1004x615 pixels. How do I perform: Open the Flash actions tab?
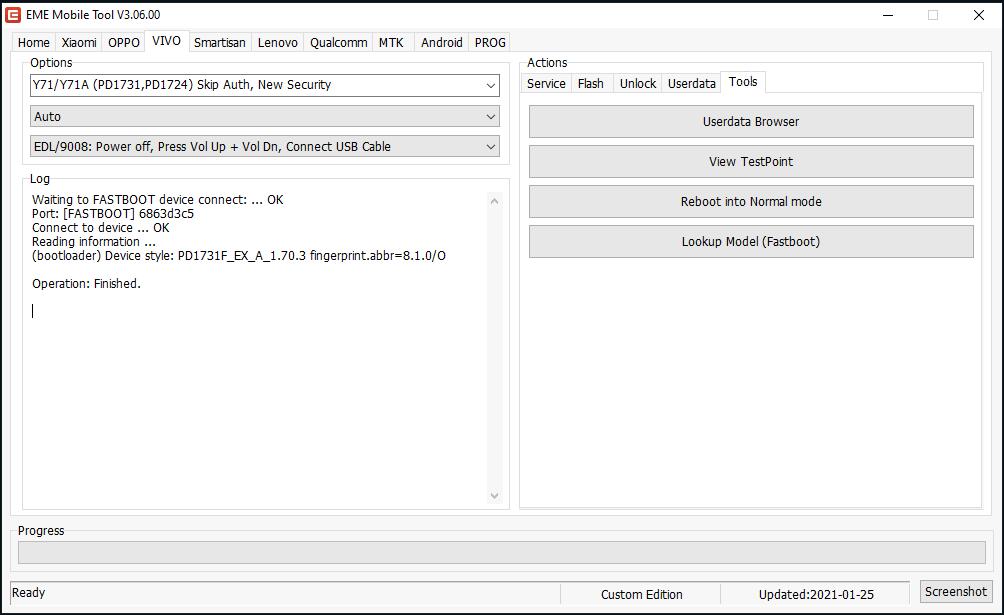pyautogui.click(x=590, y=83)
